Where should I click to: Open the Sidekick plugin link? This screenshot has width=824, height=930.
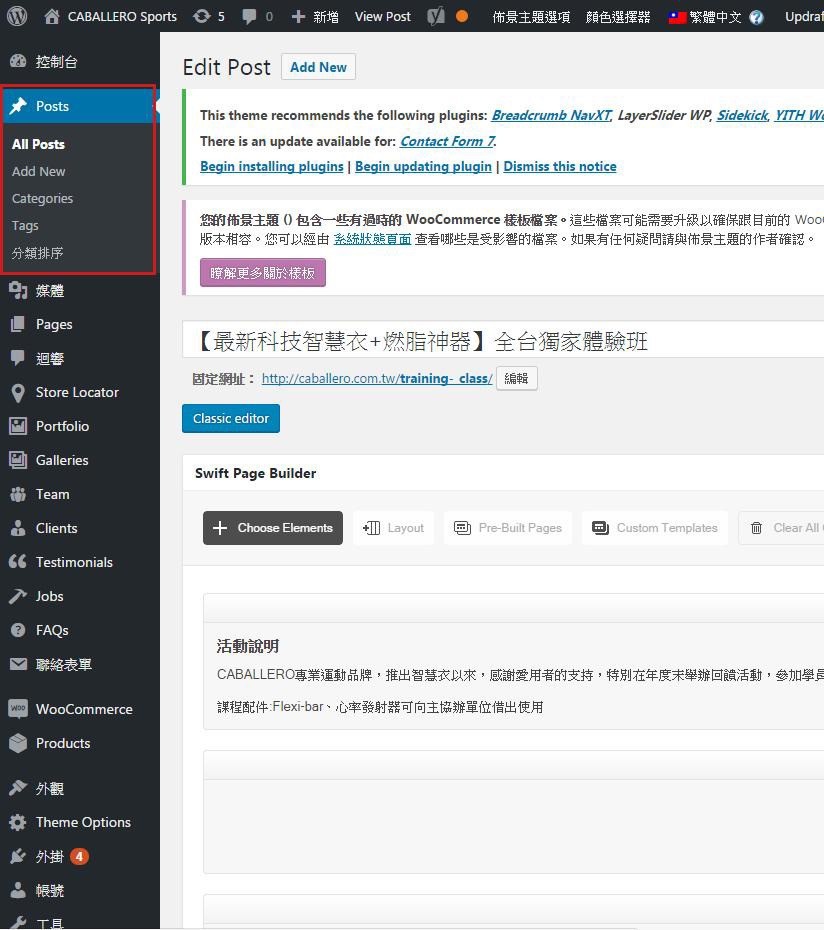click(742, 115)
